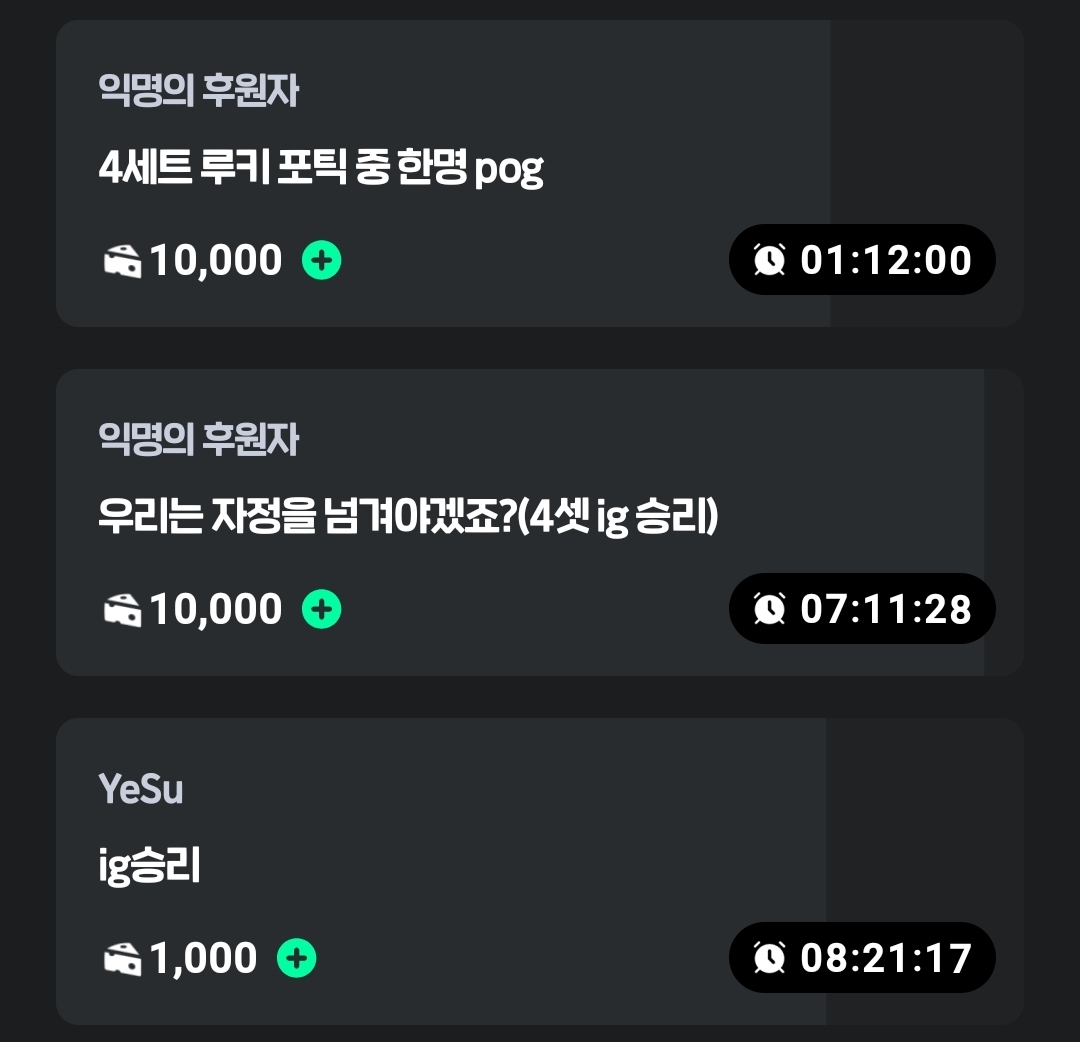Viewport: 1080px width, 1042px height.
Task: Select the 08:21:17 countdown timer badge
Action: tap(862, 957)
